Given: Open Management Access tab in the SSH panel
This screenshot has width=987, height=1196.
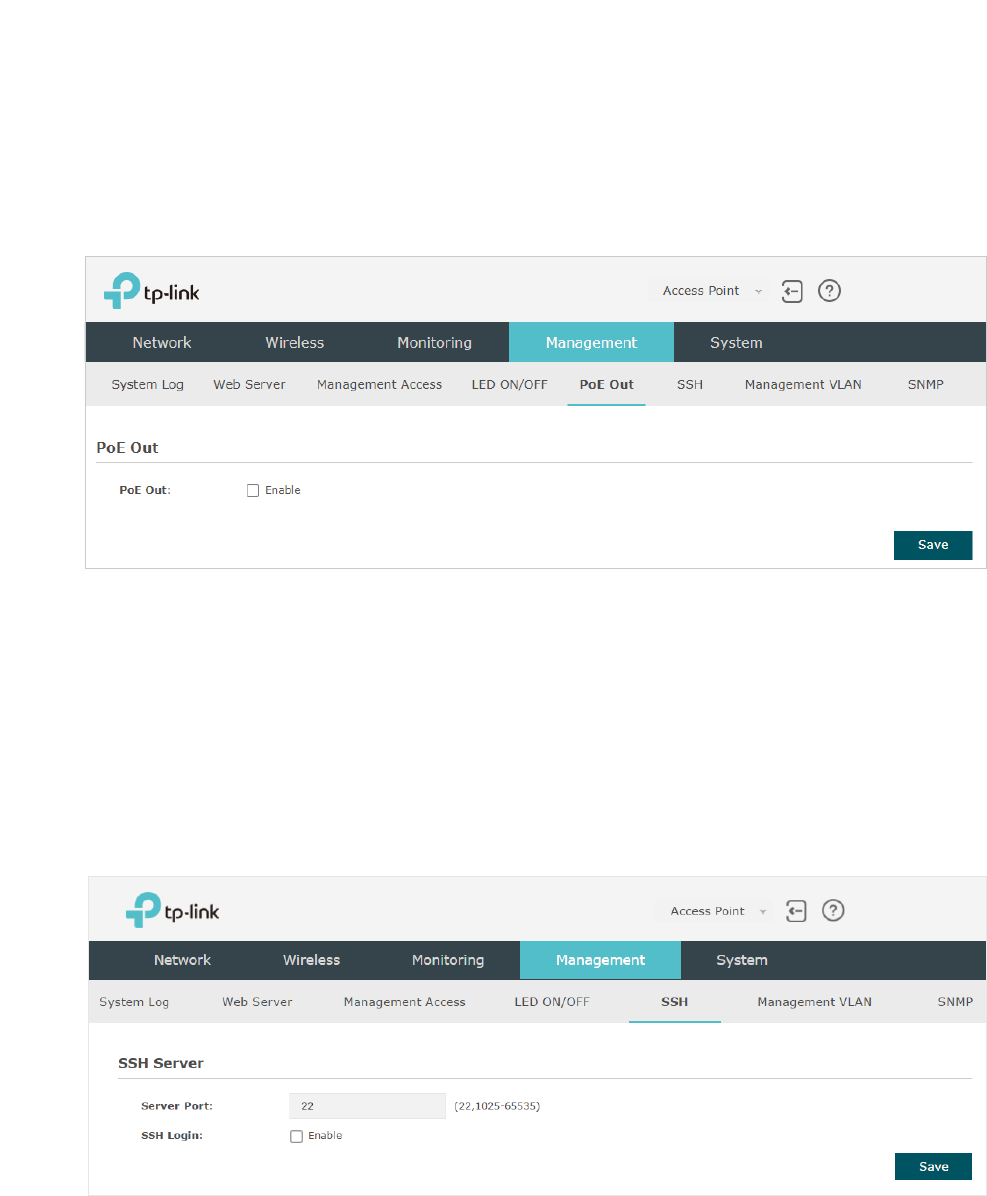Looking at the screenshot, I should tap(404, 1001).
